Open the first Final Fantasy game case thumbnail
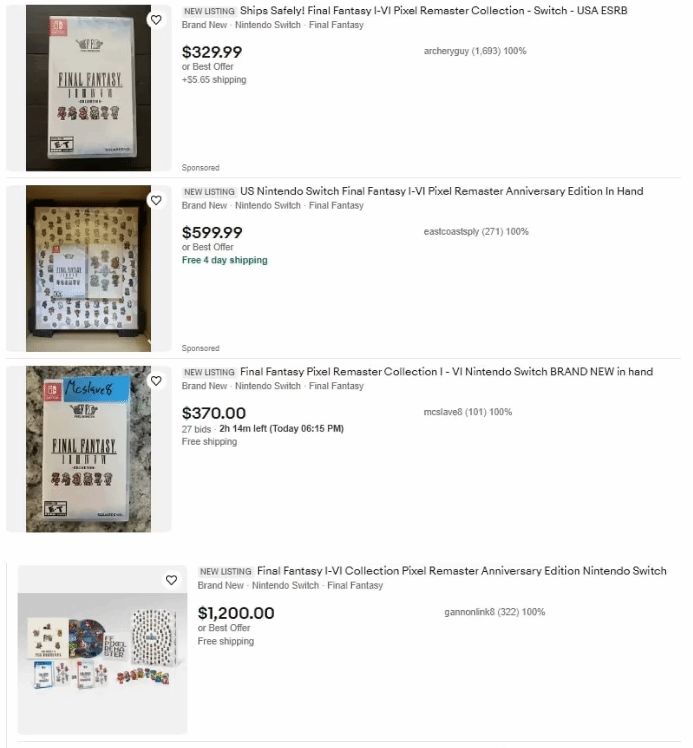The width and height of the screenshot is (693, 748). (x=88, y=88)
